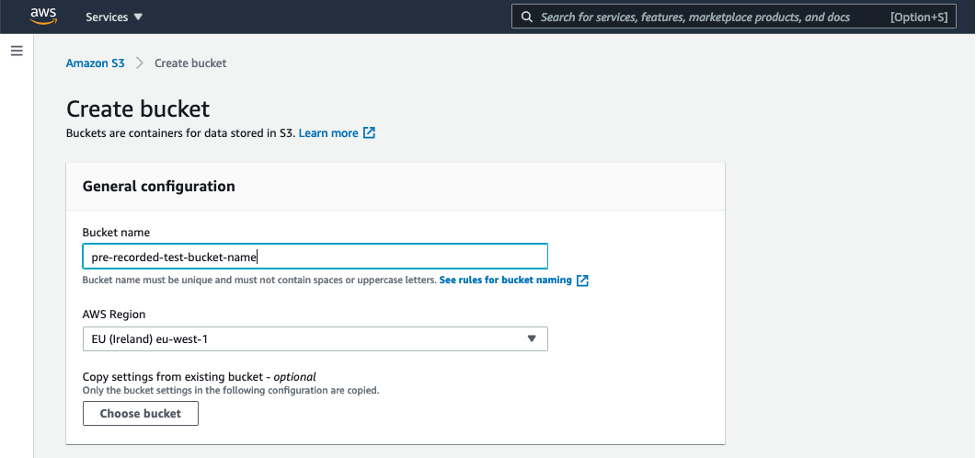Click external link icon after bucket naming rules
The width and height of the screenshot is (977, 458).
(583, 281)
